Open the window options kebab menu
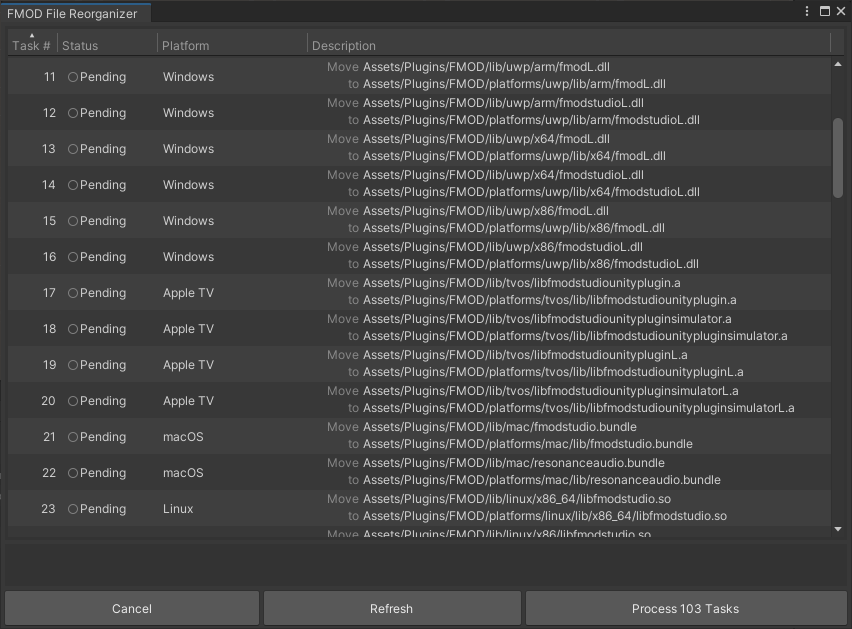The height and width of the screenshot is (629, 852). (x=808, y=12)
